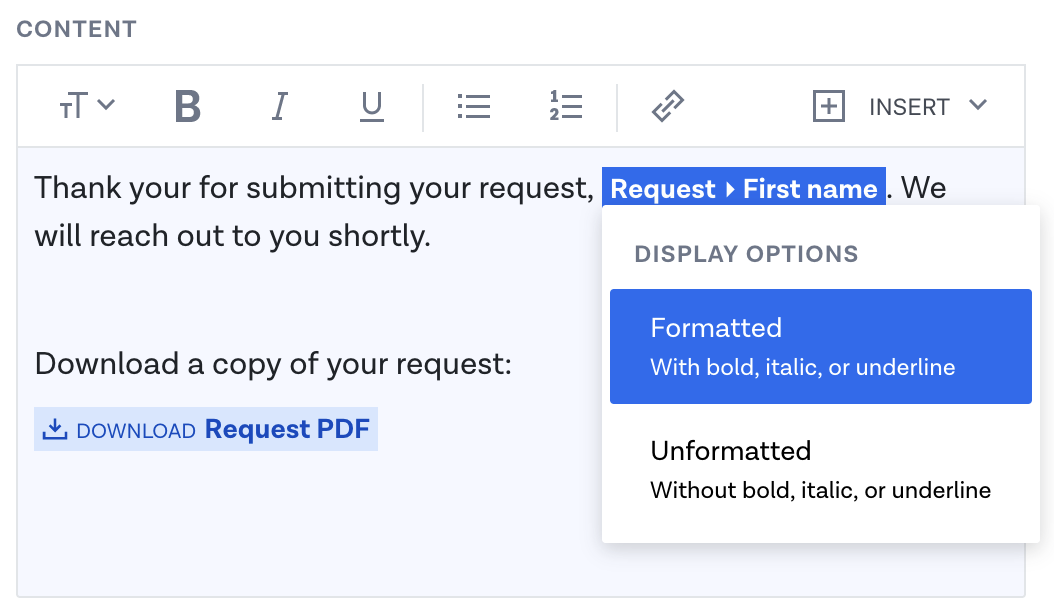Click the hyperlink icon in the toolbar
This screenshot has height=612, width=1054.
pyautogui.click(x=667, y=106)
